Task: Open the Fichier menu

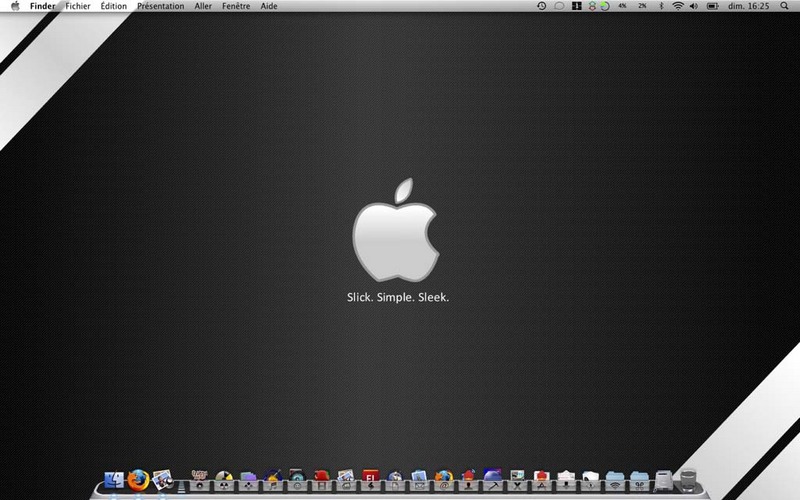Action: tap(77, 6)
